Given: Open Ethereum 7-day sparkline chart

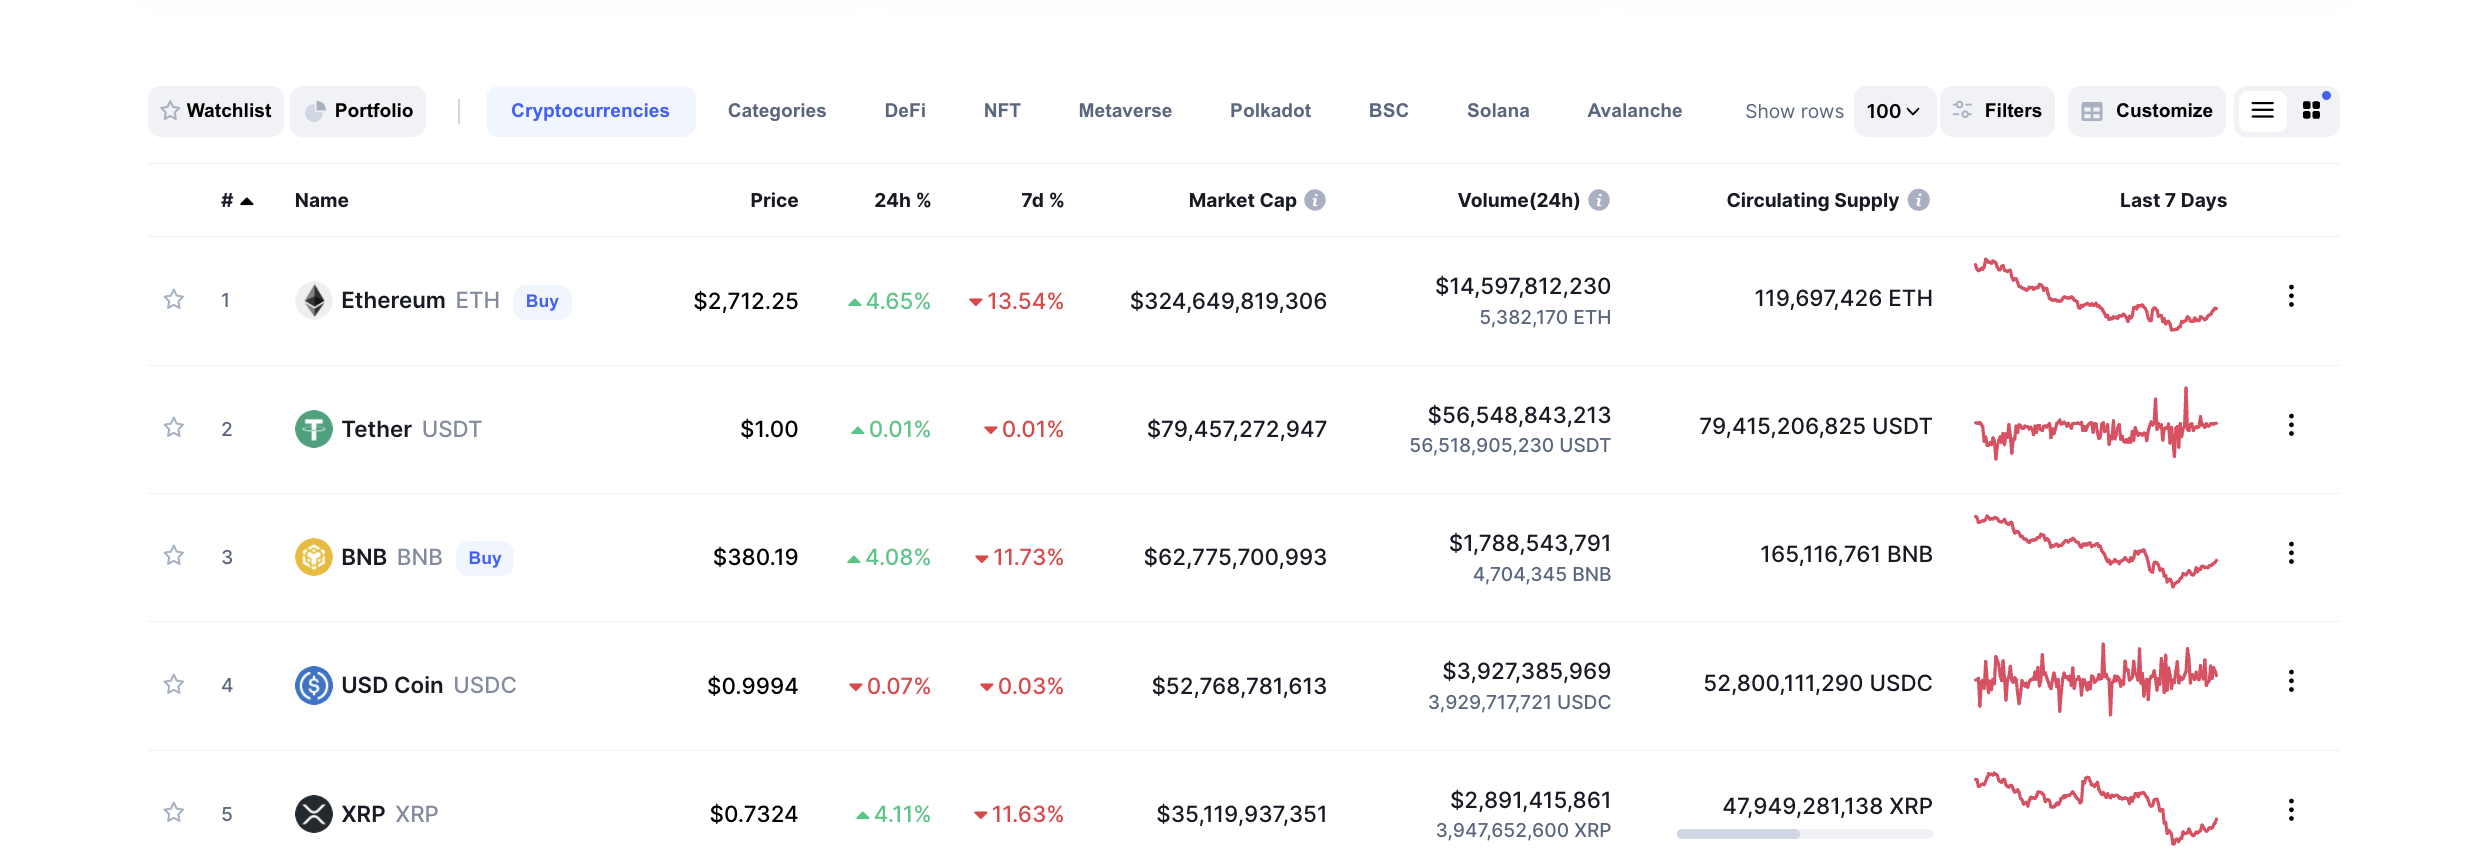Looking at the screenshot, I should pyautogui.click(x=2095, y=294).
